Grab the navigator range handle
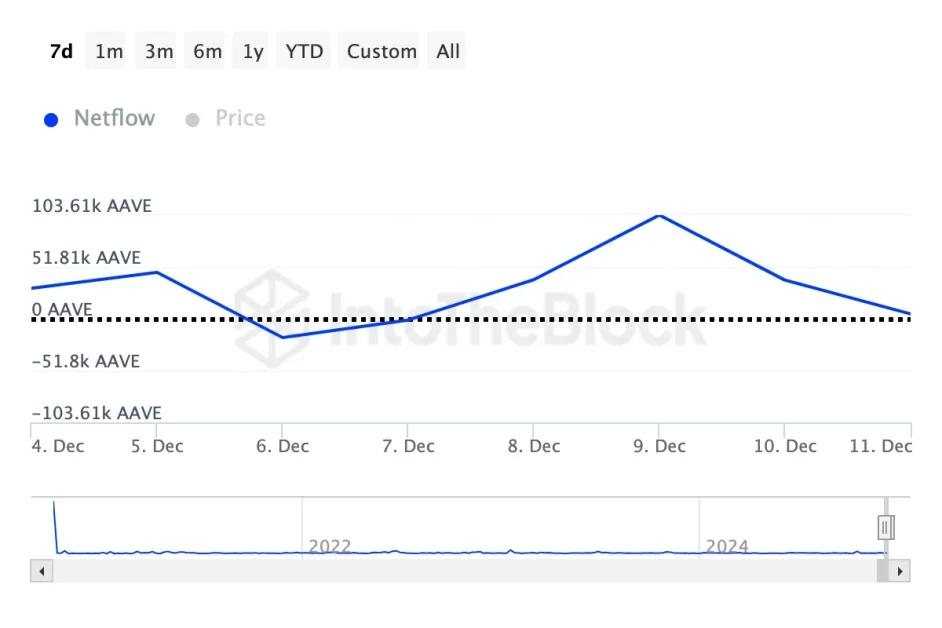Screen dimensions: 942x628 885,527
